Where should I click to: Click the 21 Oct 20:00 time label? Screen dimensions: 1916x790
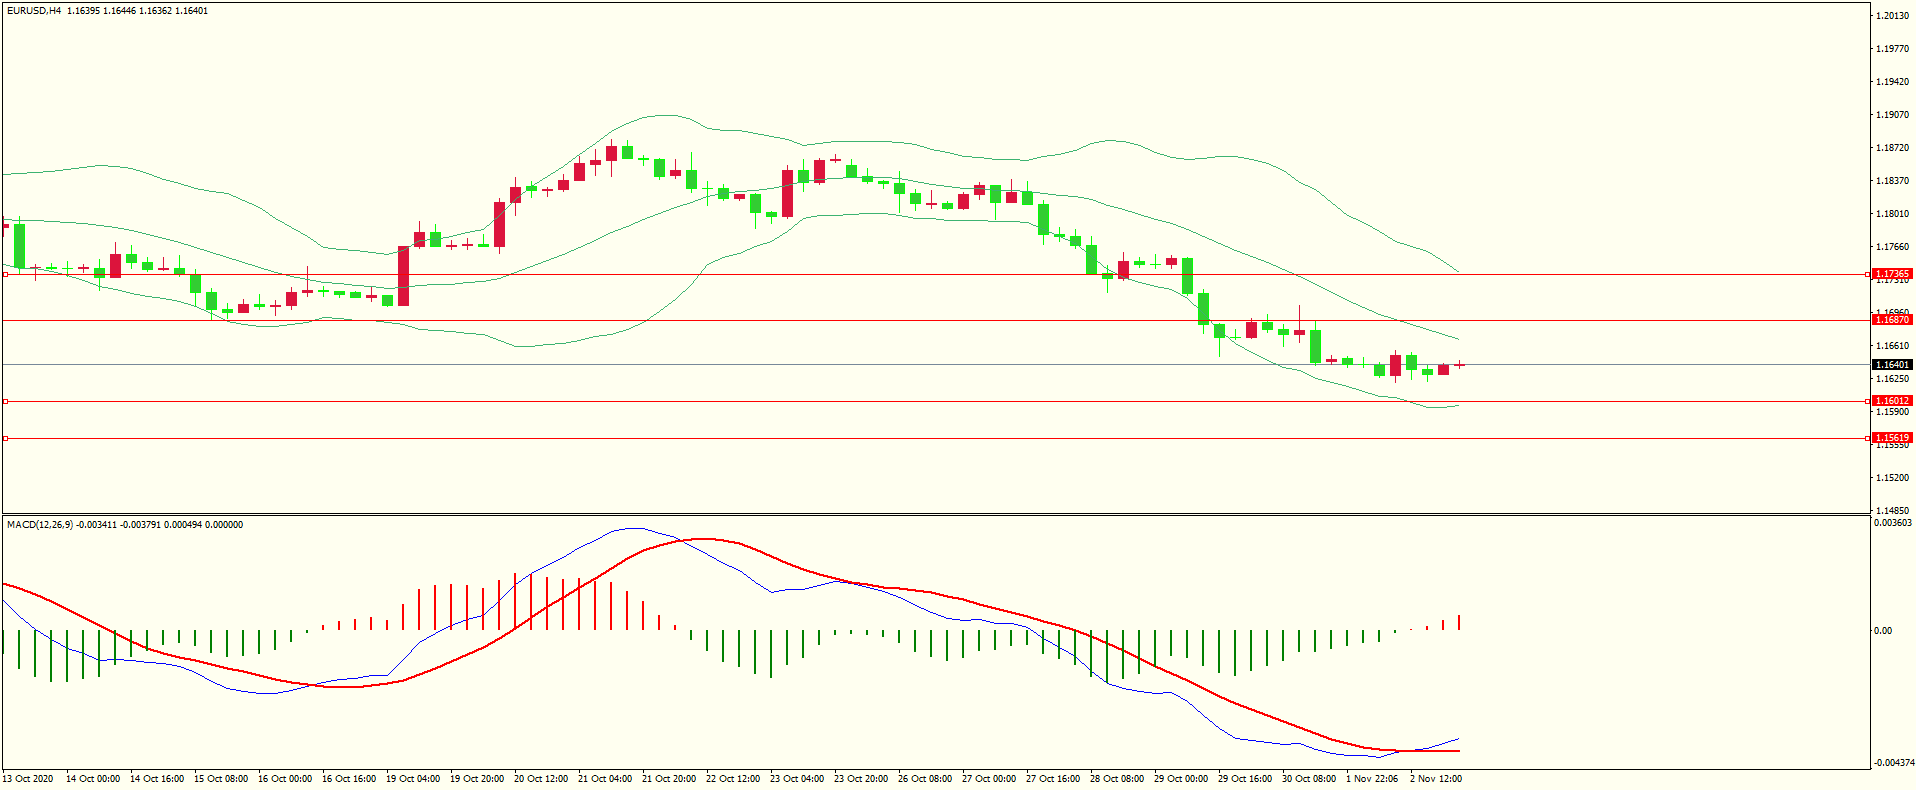point(669,779)
